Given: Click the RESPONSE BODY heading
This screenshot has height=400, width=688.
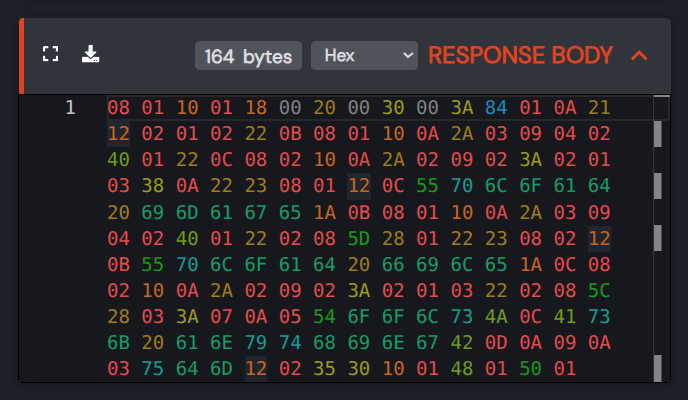Looking at the screenshot, I should coord(520,55).
